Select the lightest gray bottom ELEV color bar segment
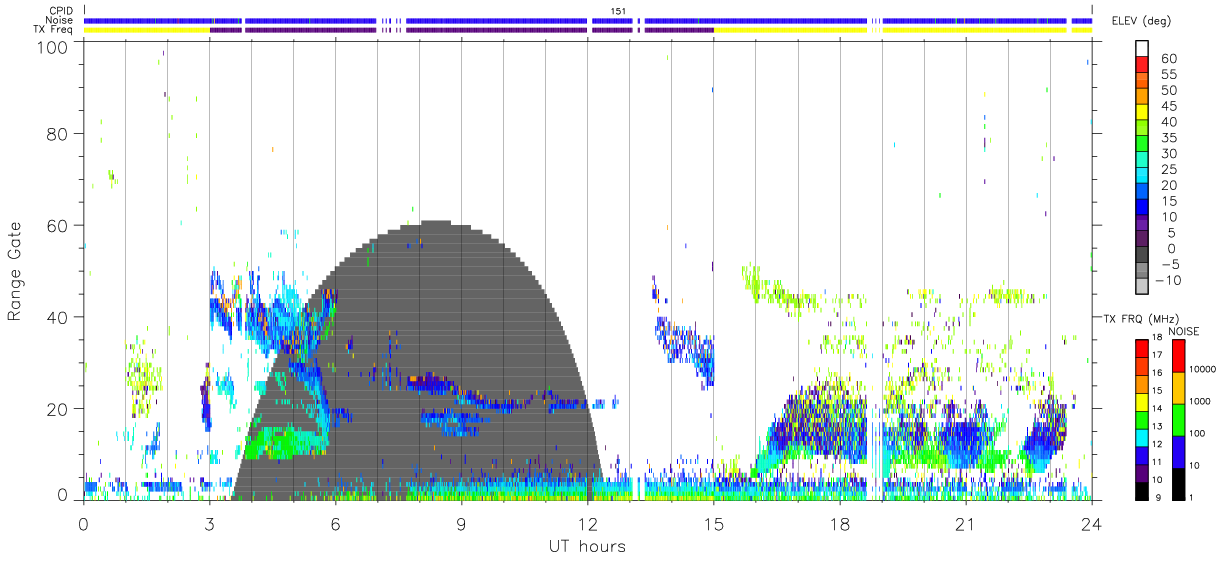This screenshot has height=567, width=1228. 1142,287
